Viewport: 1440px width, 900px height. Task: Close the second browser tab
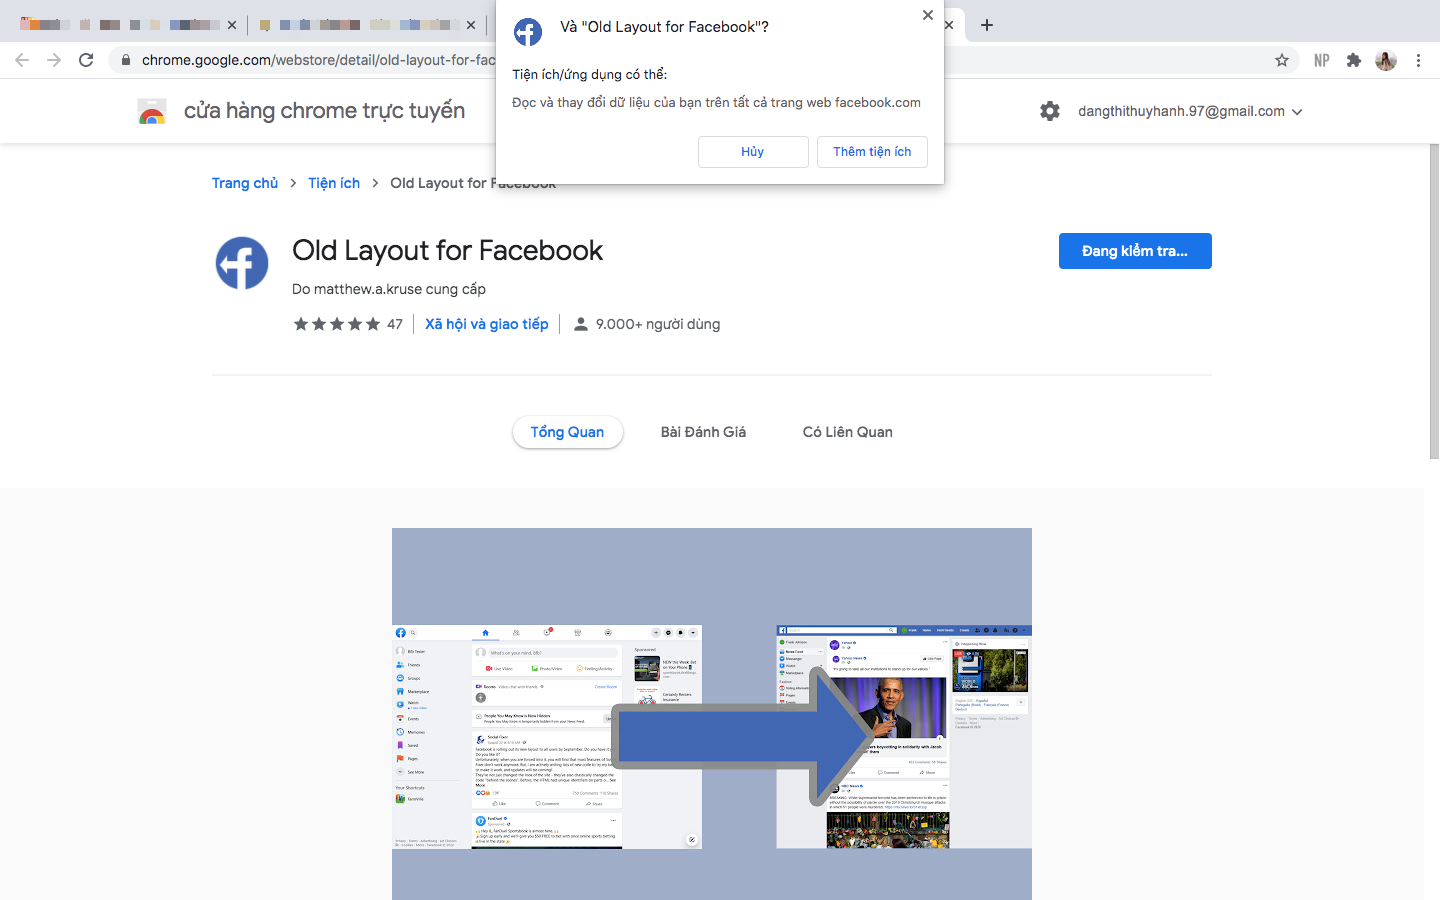pyautogui.click(x=471, y=25)
